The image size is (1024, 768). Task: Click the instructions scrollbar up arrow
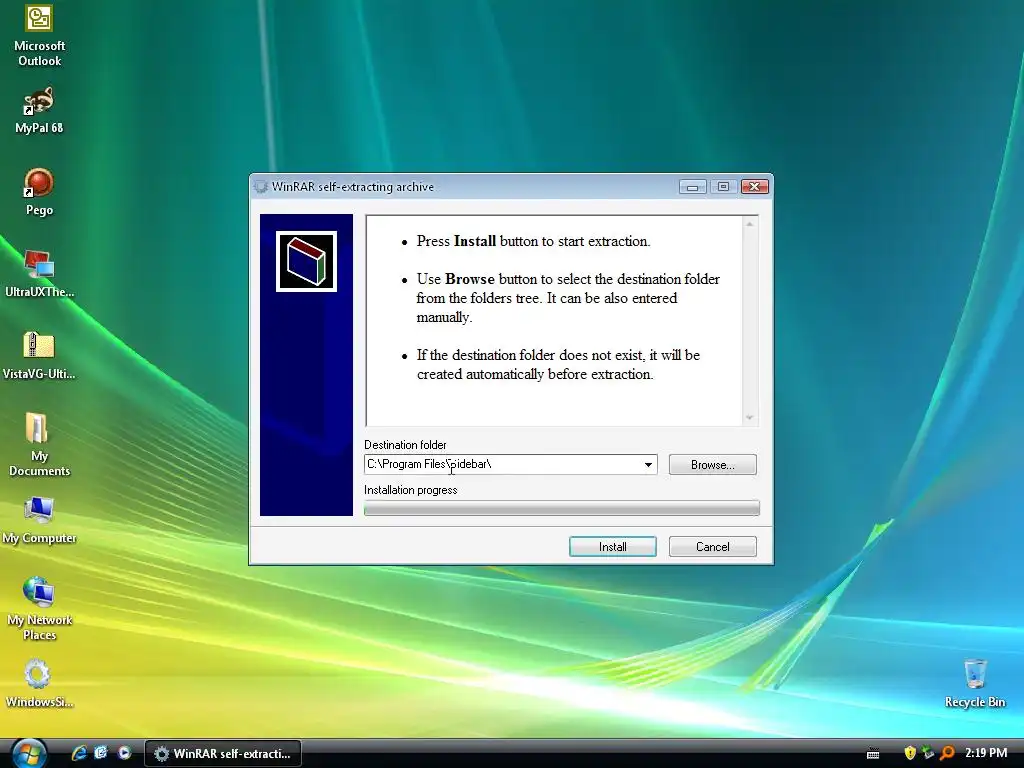(750, 225)
